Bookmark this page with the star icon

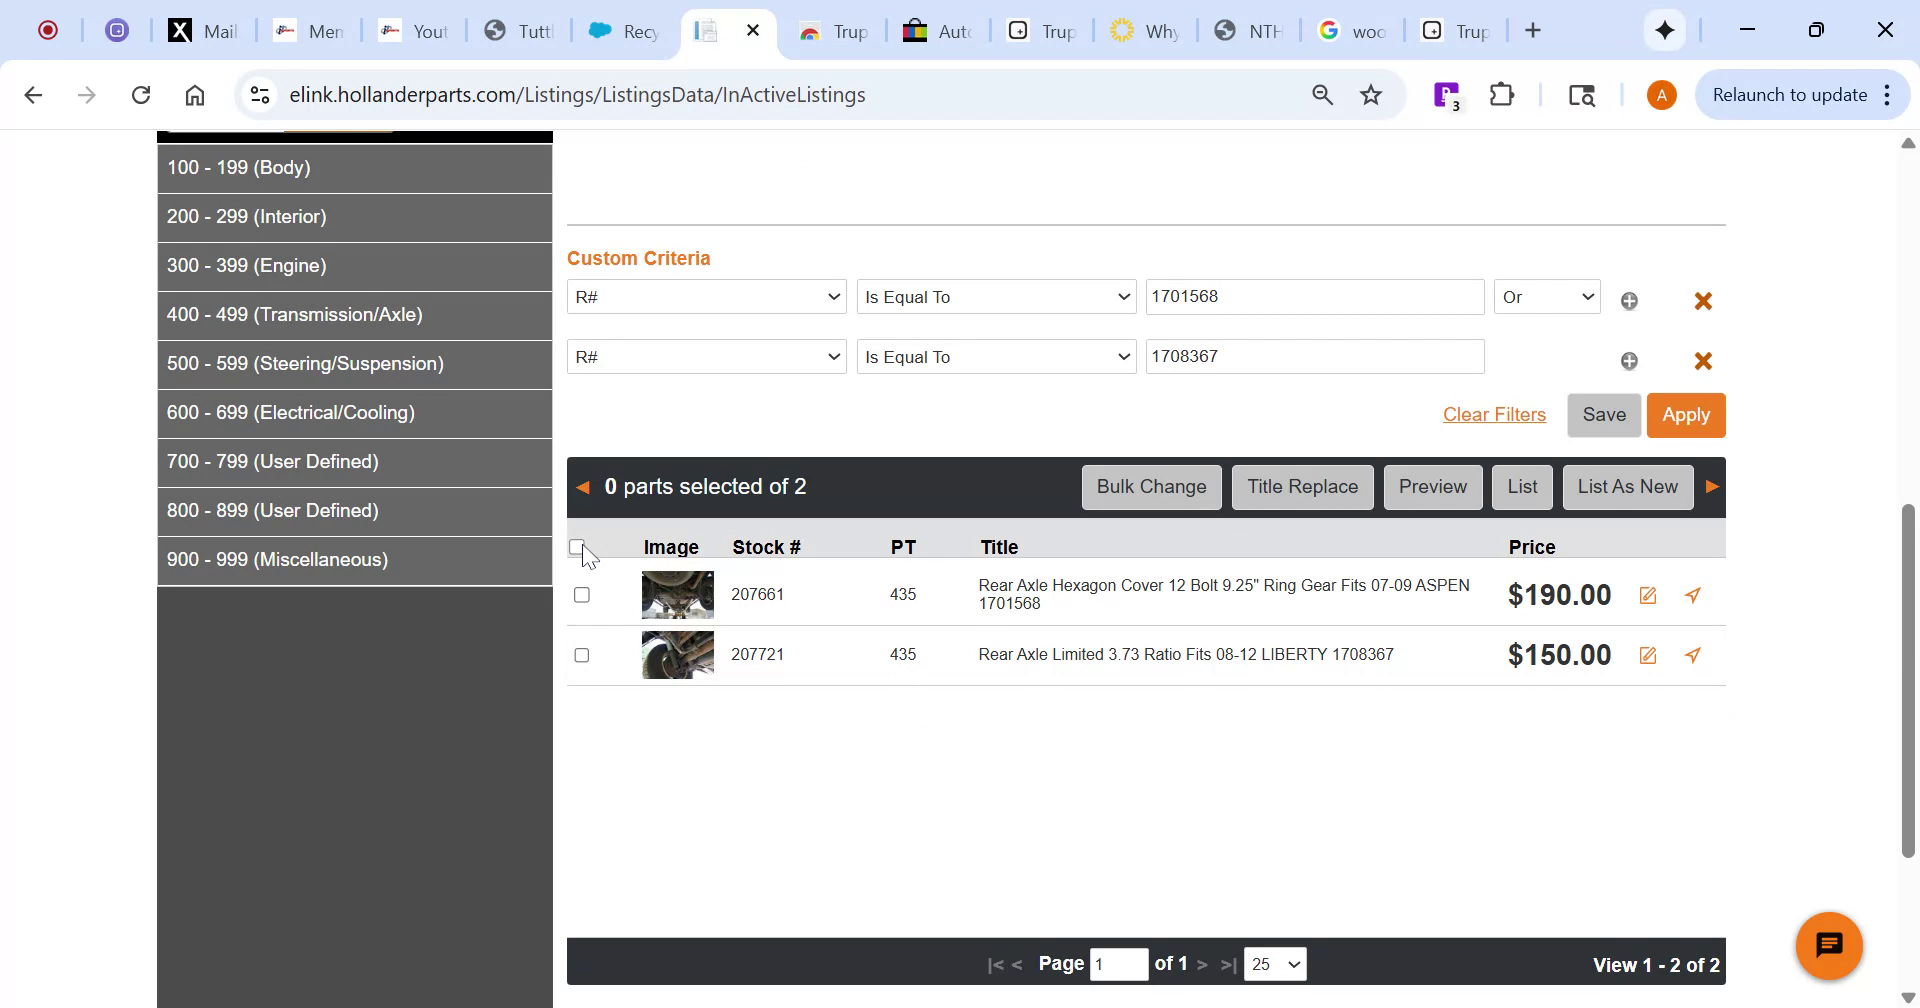tap(1371, 94)
